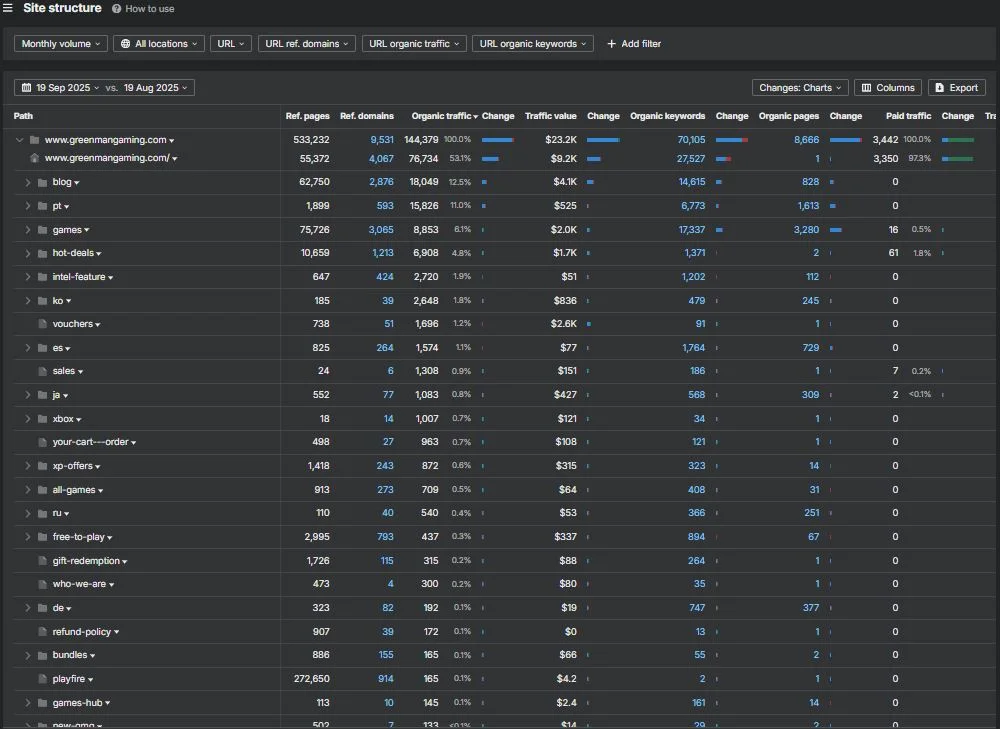Screen dimensions: 1000x729
Task: Sort by Ref. pages column header
Action: pyautogui.click(x=307, y=116)
